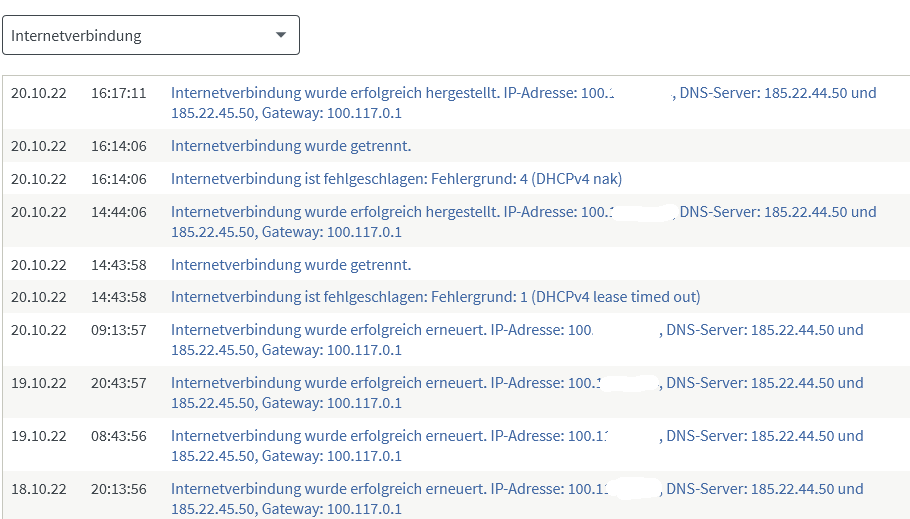Open the DHCPv4 lease timed out message
This screenshot has width=910, height=519.
click(435, 297)
